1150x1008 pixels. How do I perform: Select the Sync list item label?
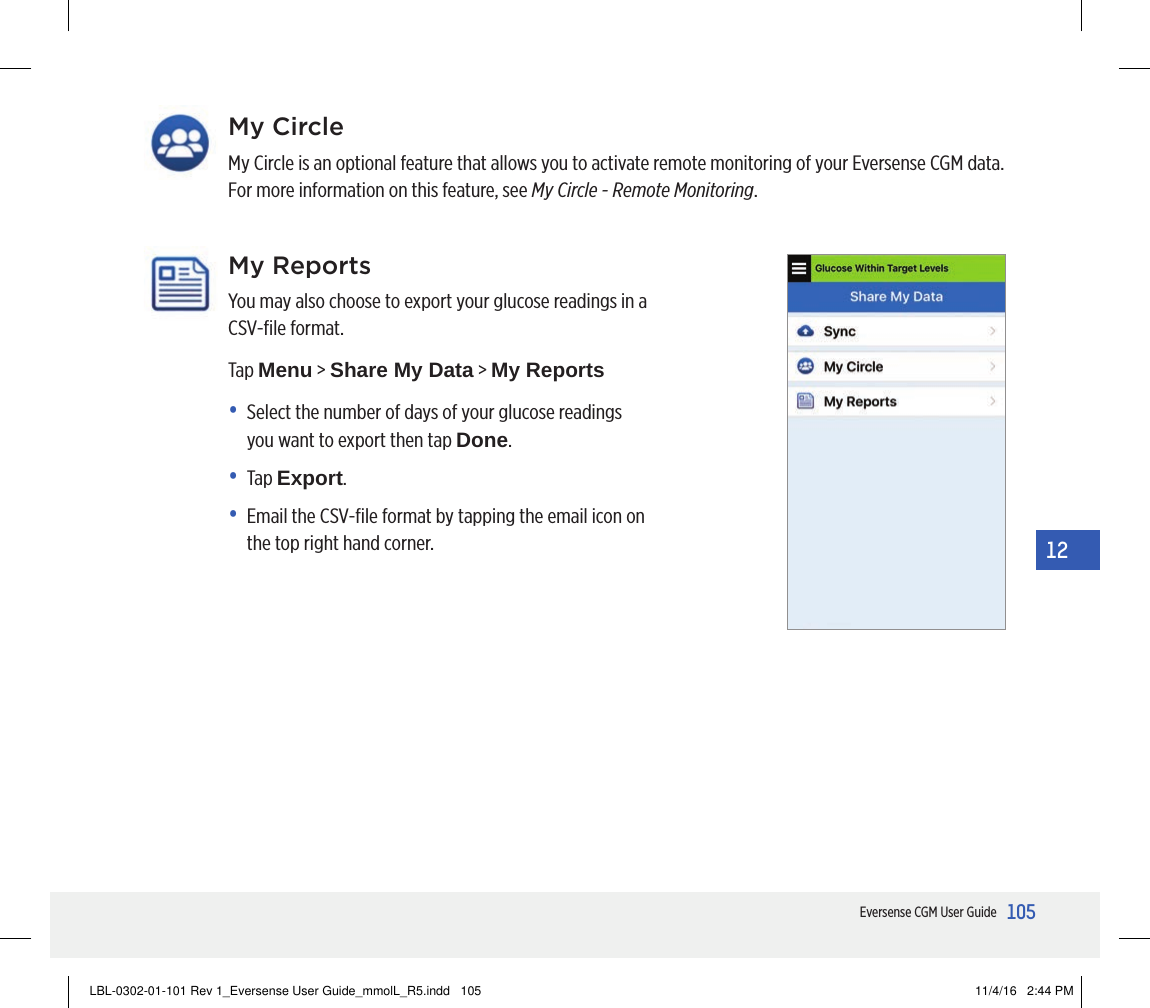click(x=839, y=332)
